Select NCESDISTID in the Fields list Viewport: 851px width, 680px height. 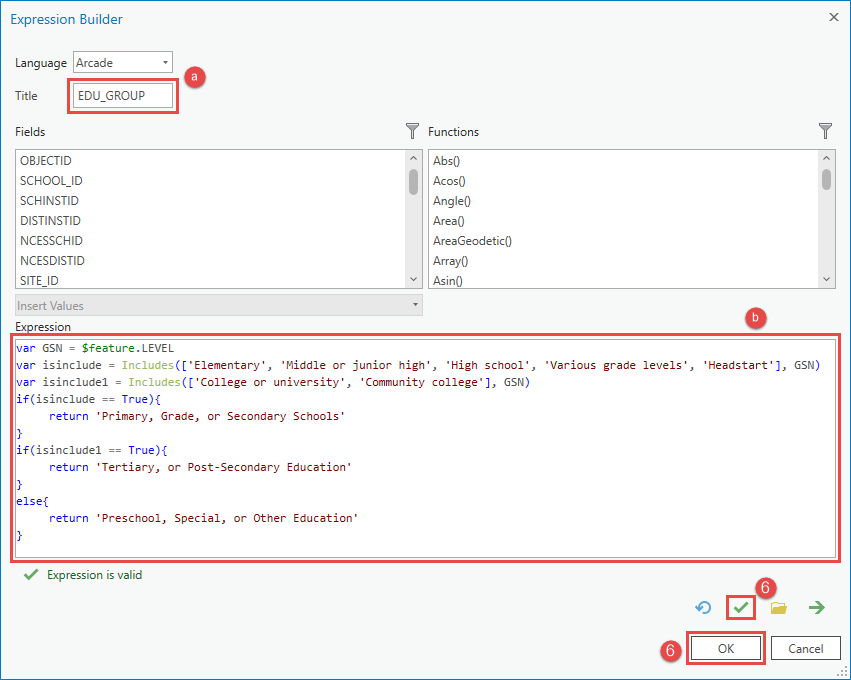(x=52, y=260)
